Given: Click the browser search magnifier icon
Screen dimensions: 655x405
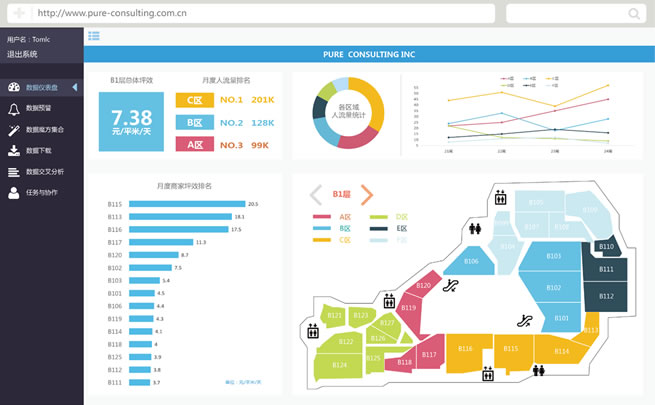Looking at the screenshot, I should coord(634,14).
